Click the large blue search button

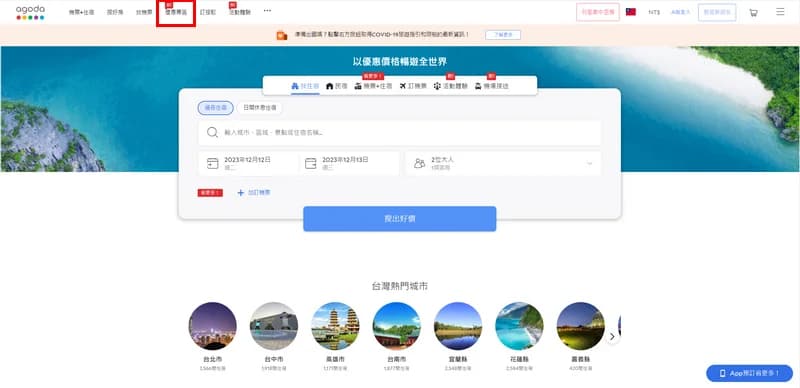399,219
